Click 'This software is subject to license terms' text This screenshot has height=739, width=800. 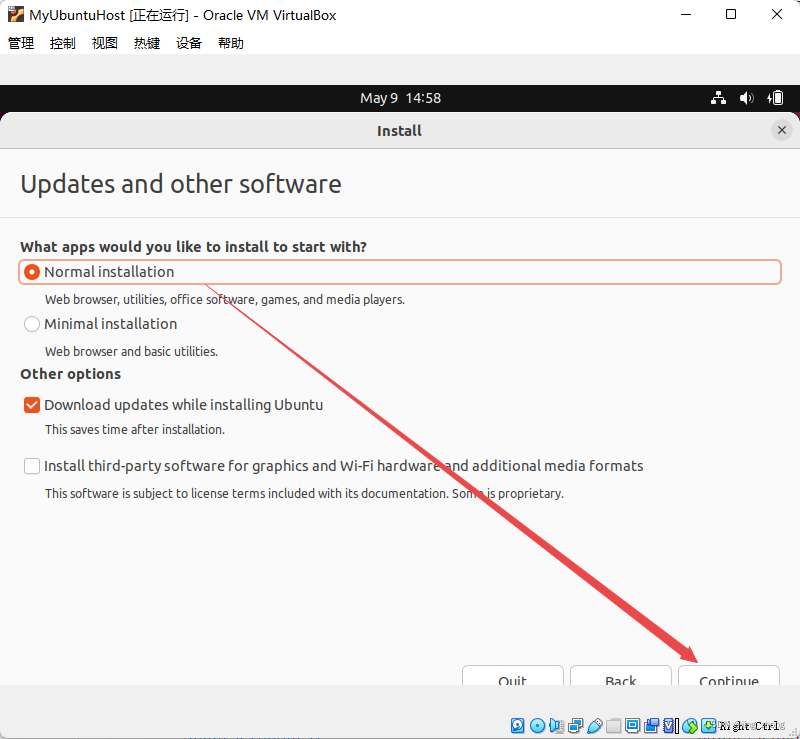[x=304, y=494]
